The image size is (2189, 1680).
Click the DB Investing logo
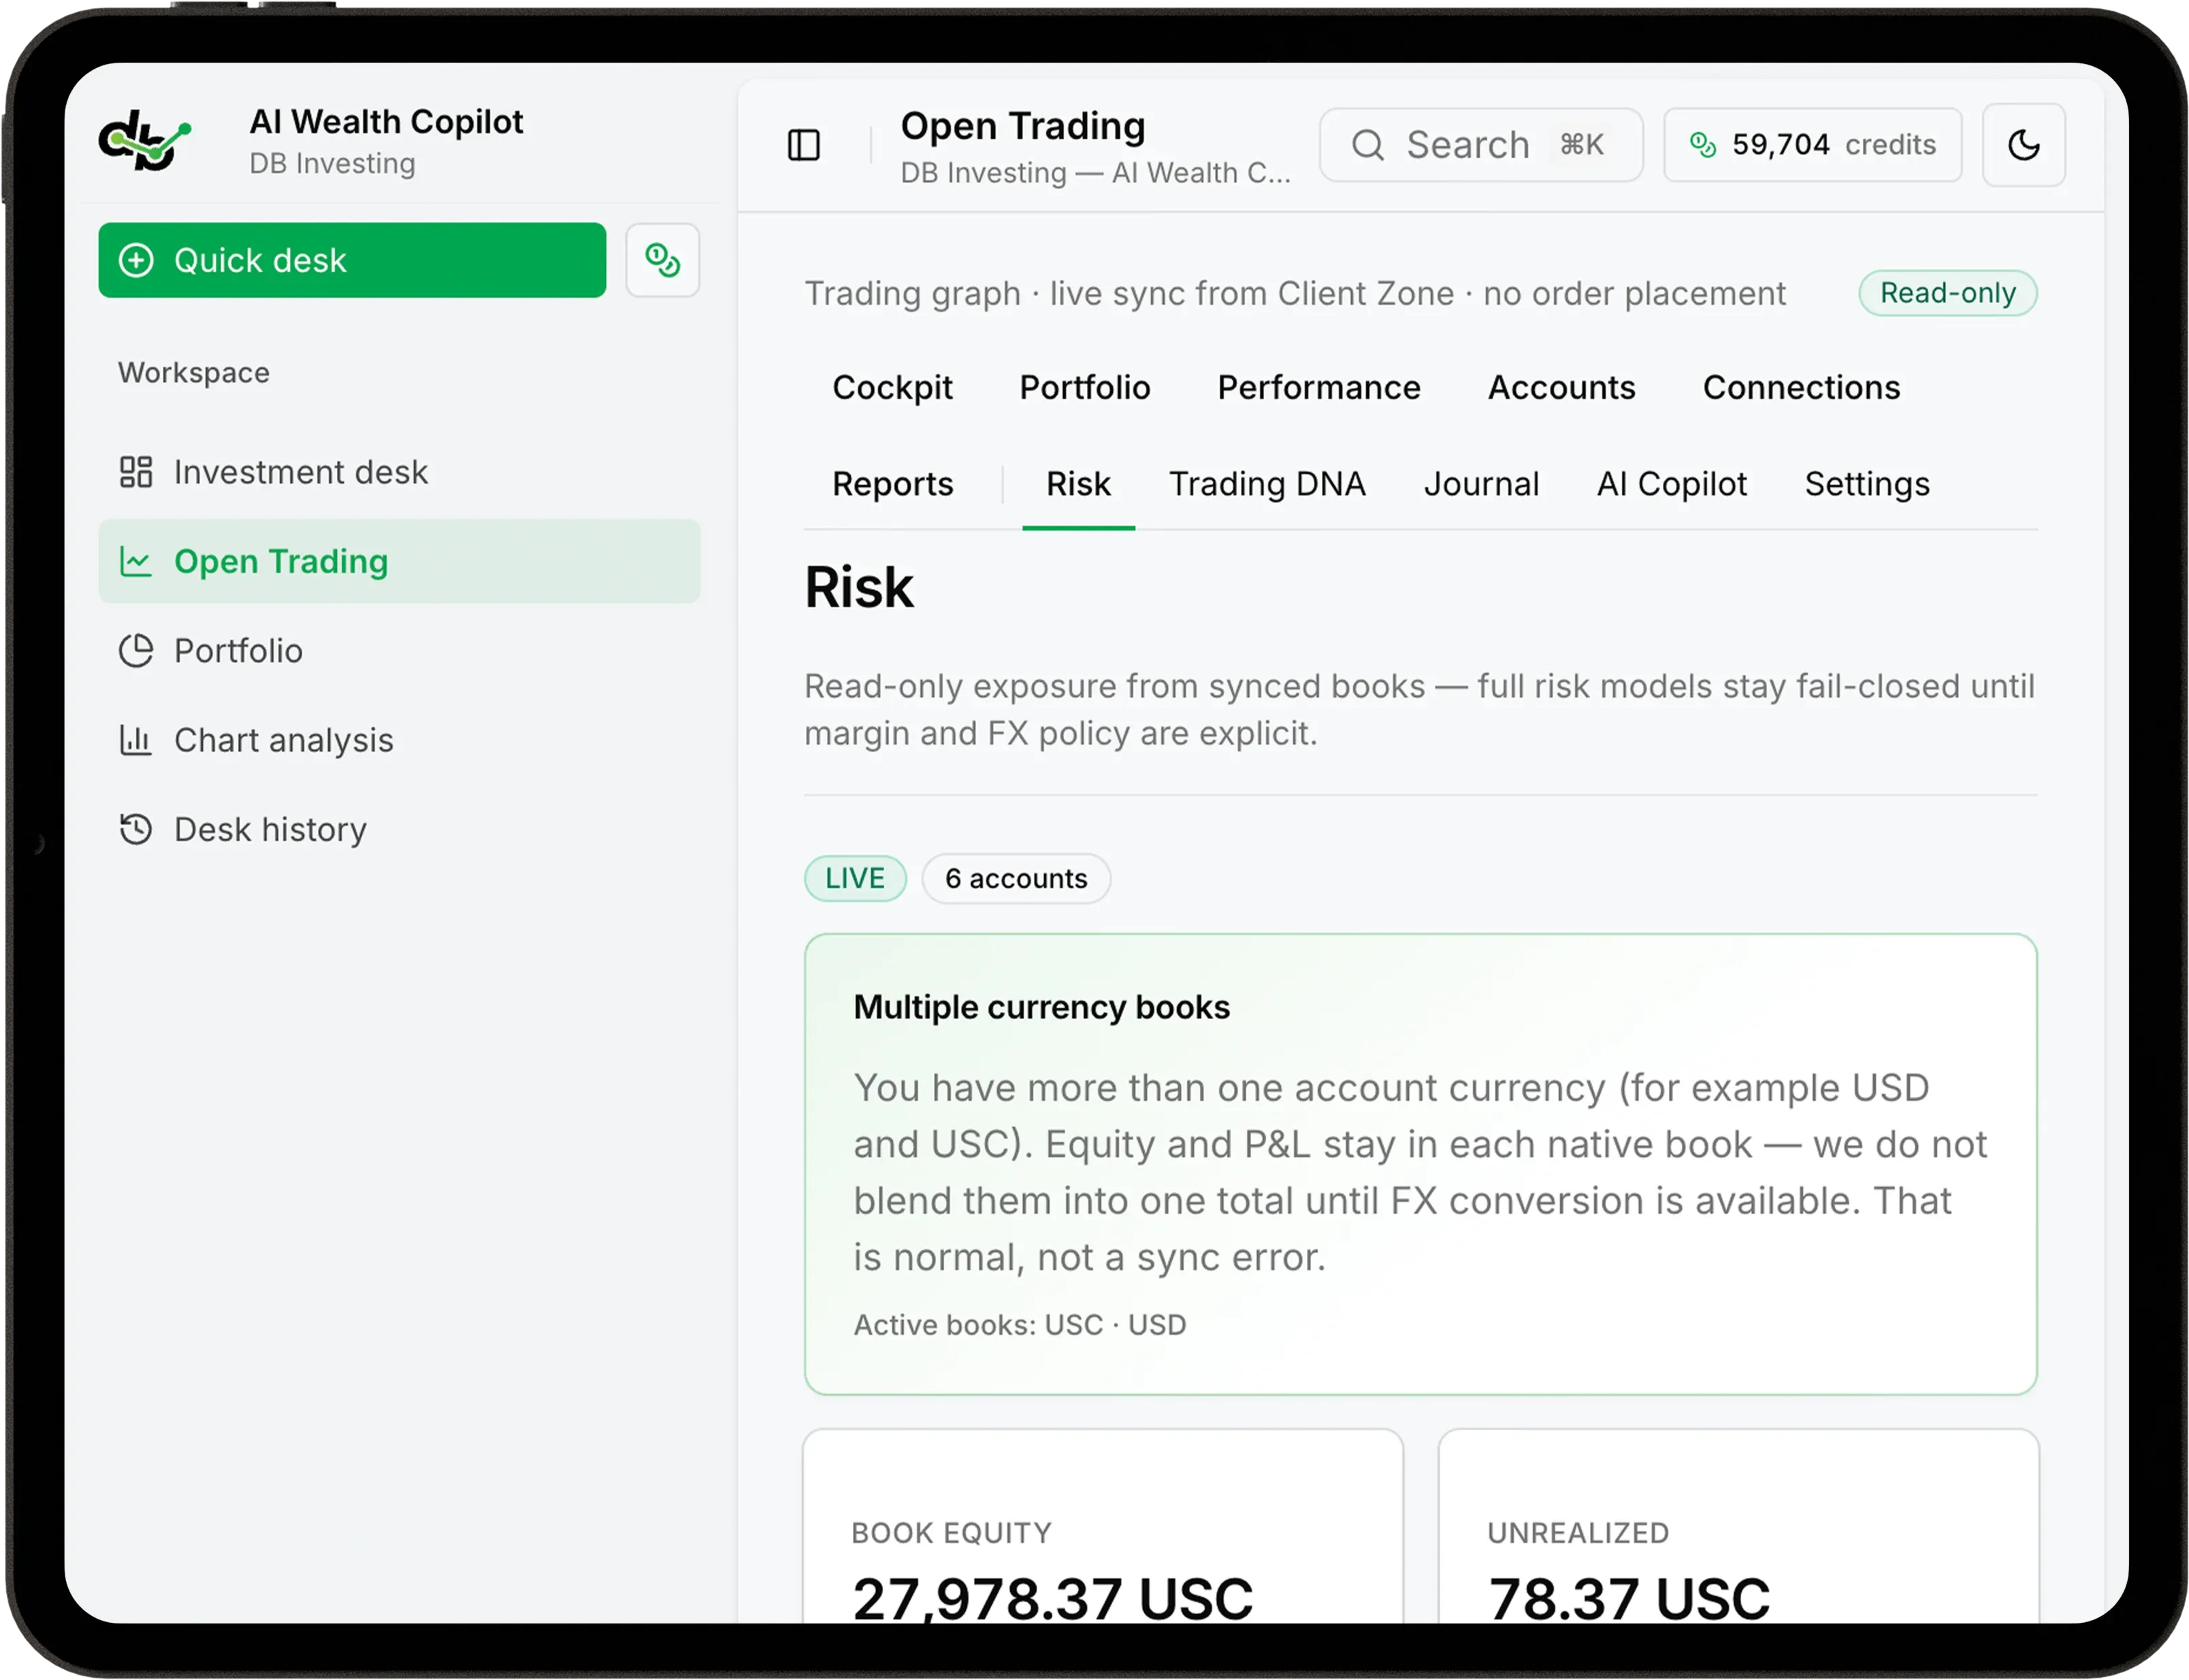pos(145,141)
